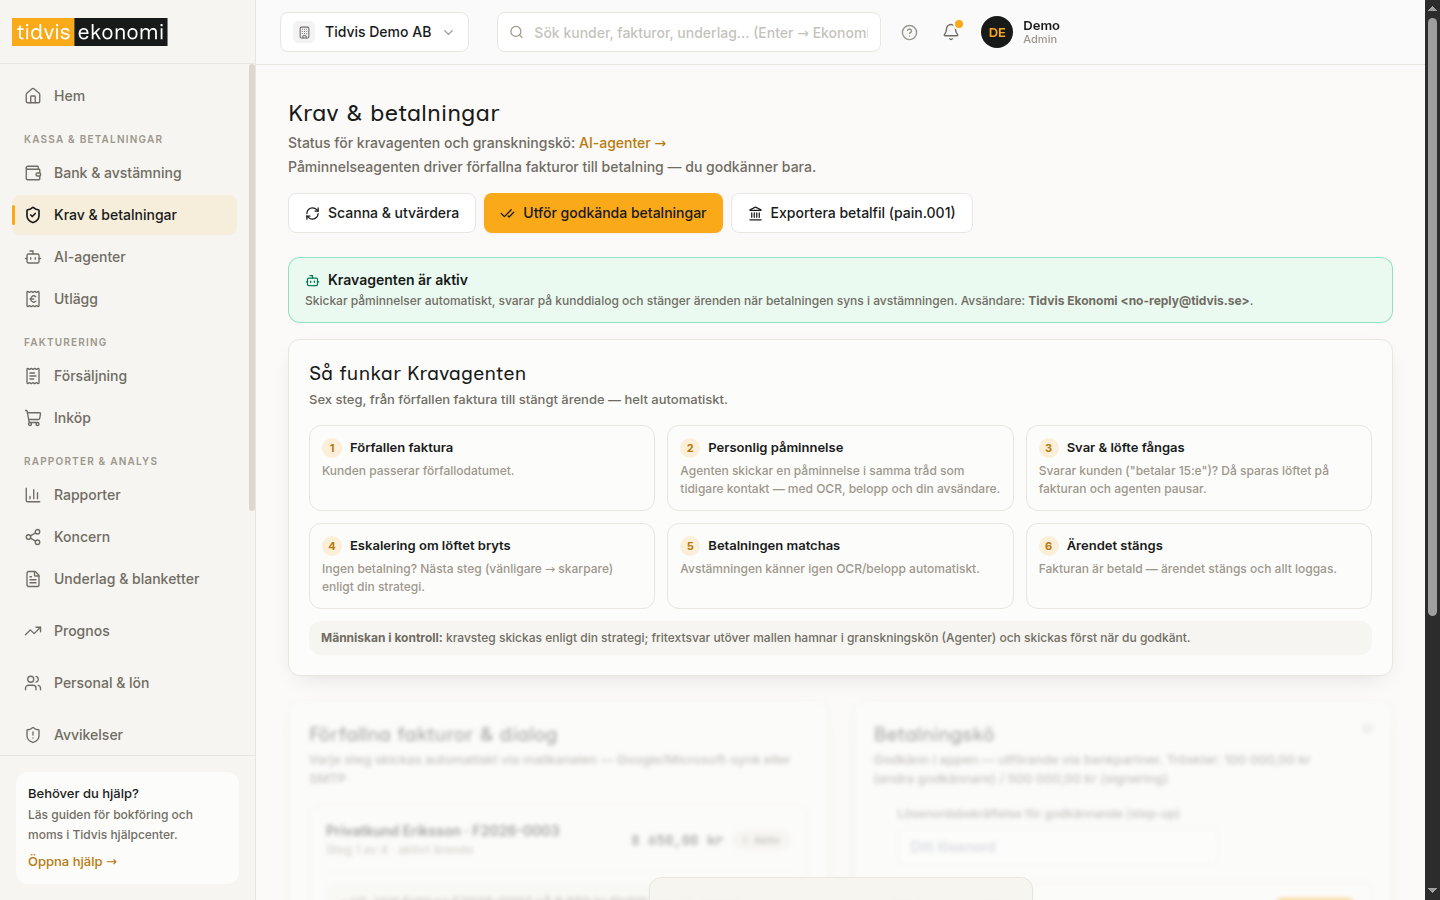Viewport: 1440px width, 900px height.
Task: Click the Hem house icon
Action: 33,96
